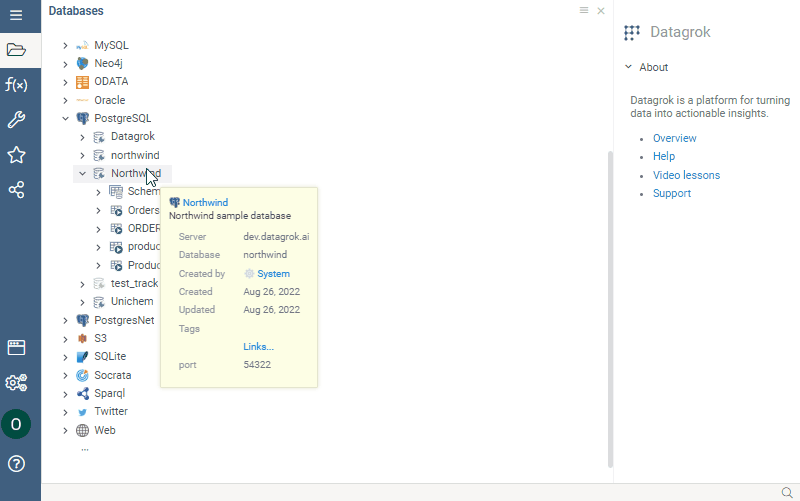The height and width of the screenshot is (501, 800).
Task: Open the Functions f(x) sidebar icon
Action: [x=16, y=85]
